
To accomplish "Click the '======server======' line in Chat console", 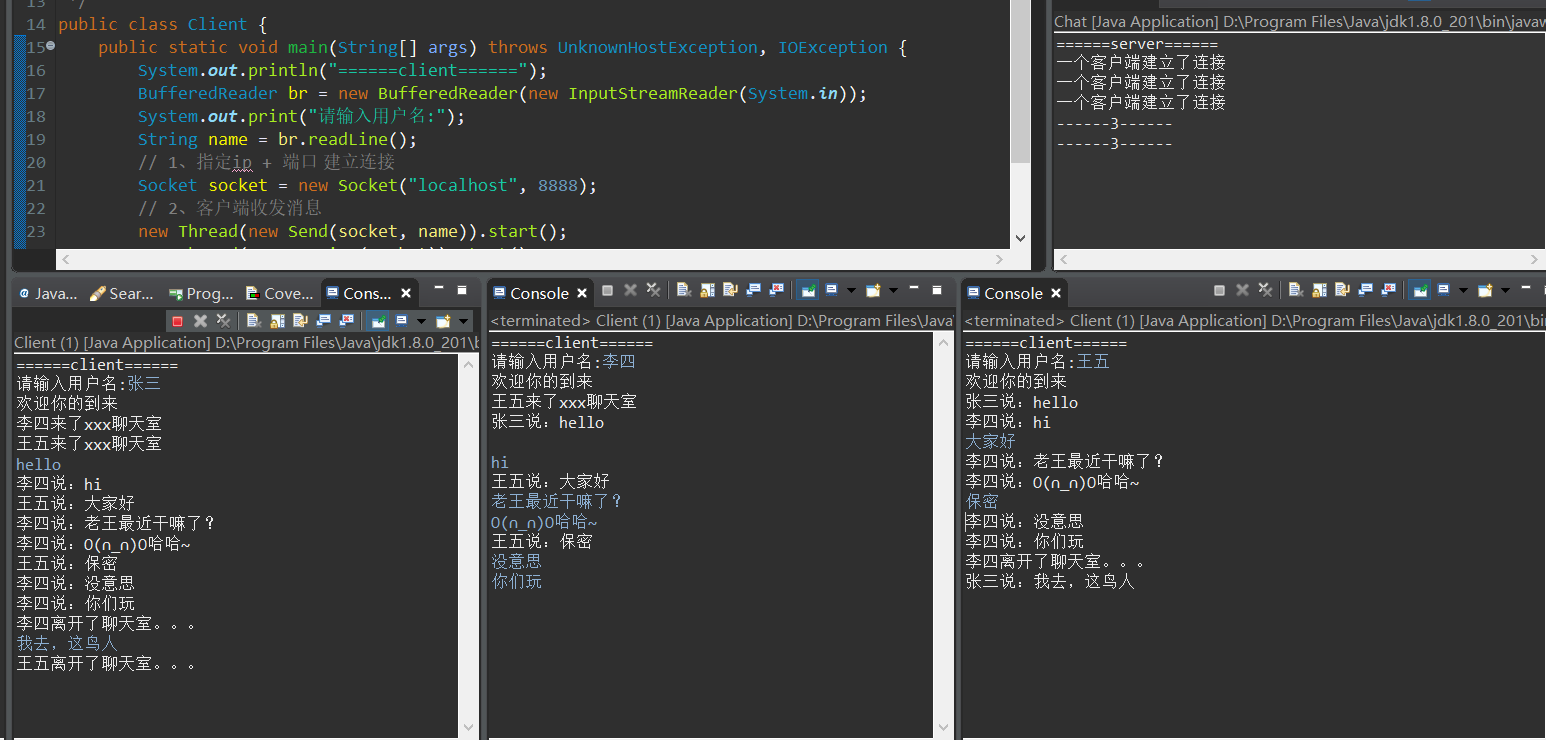I will click(1136, 44).
